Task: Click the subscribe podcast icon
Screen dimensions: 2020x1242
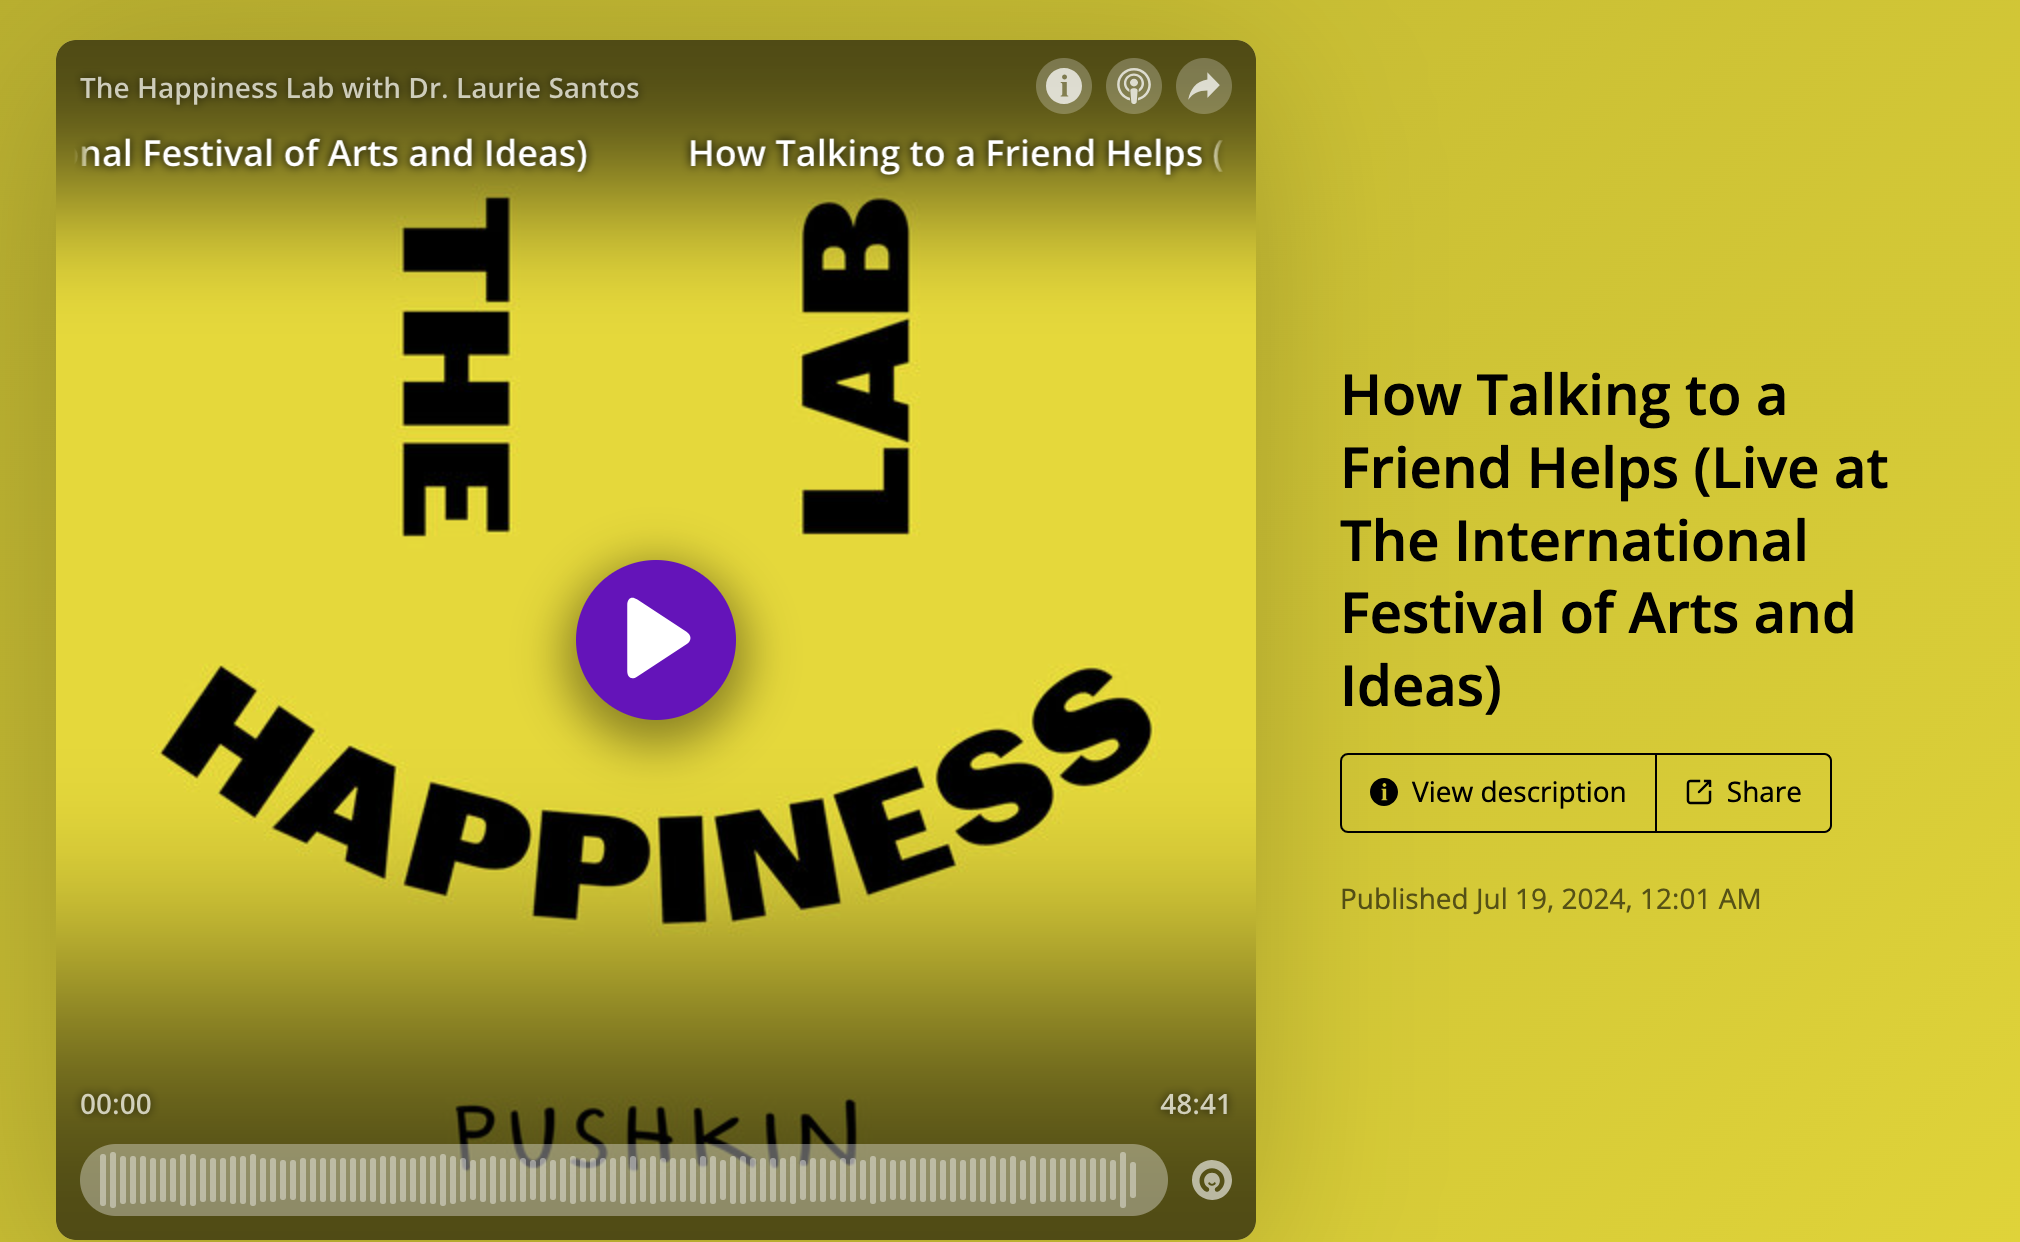Action: (1134, 86)
